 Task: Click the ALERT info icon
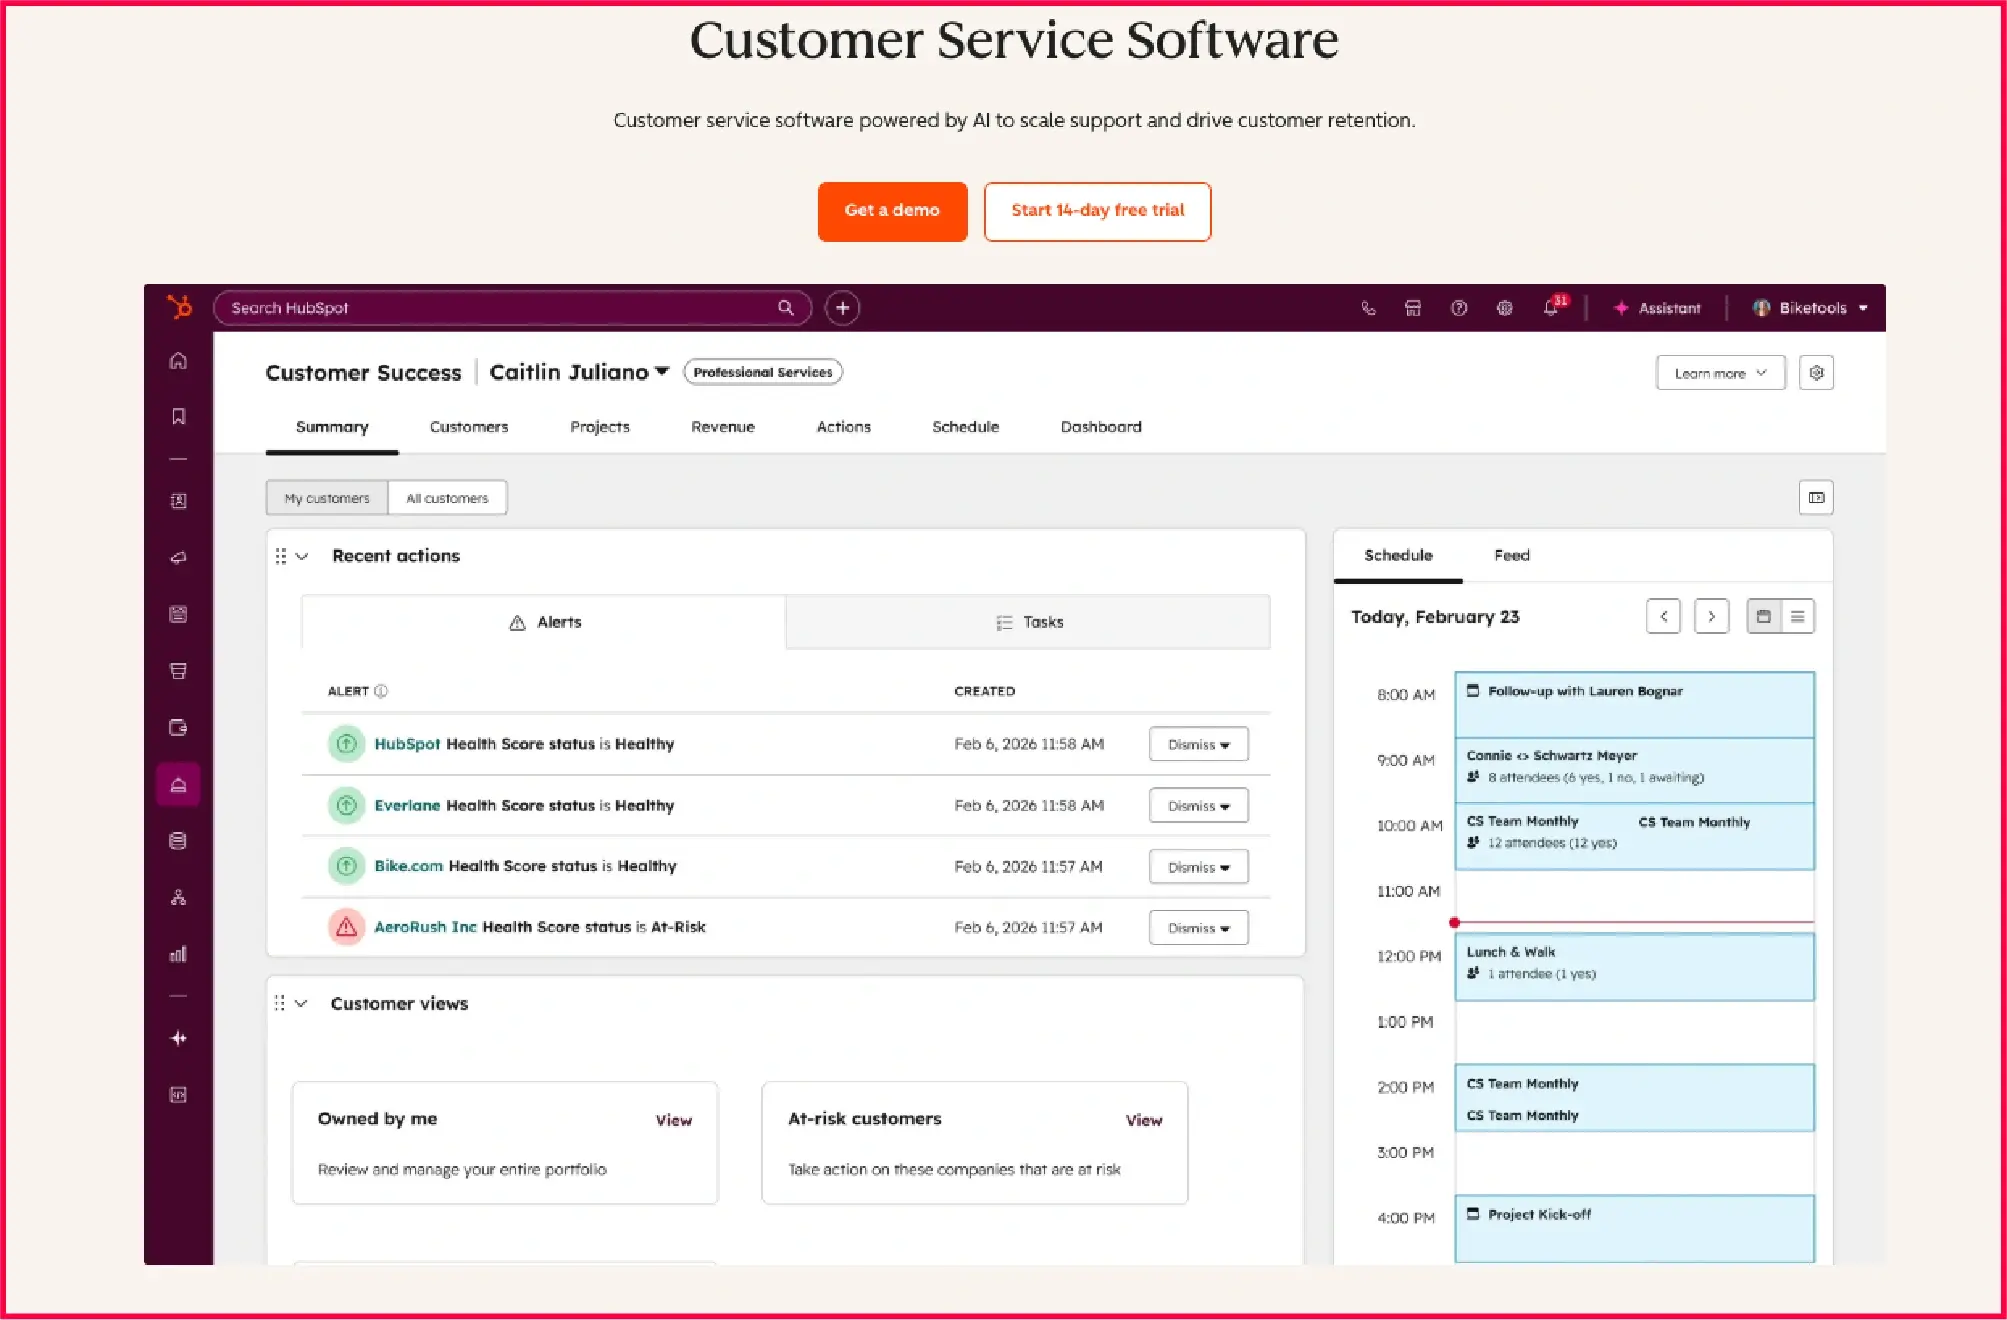pyautogui.click(x=381, y=691)
